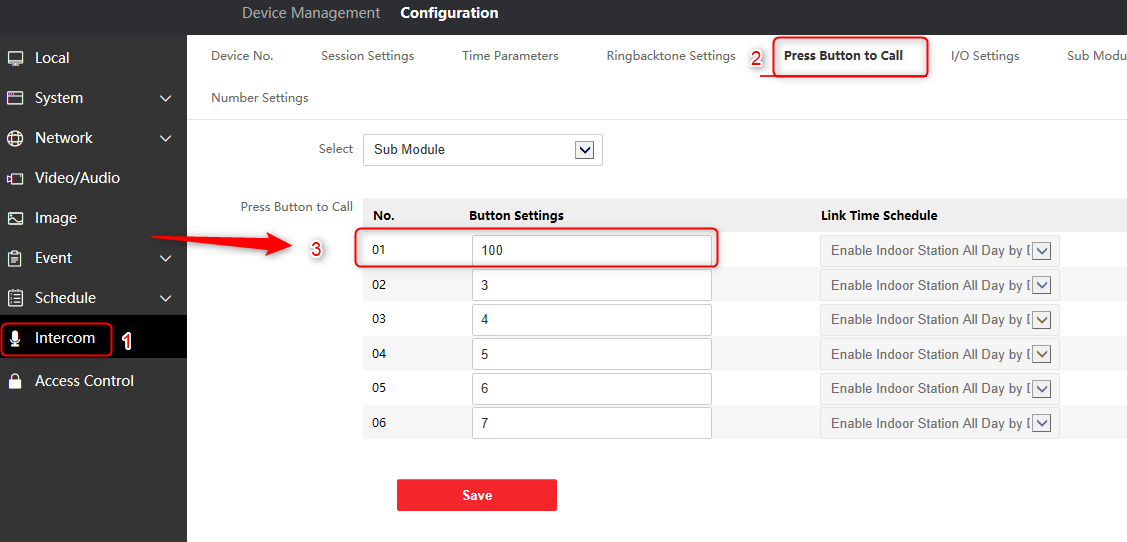Click row number 01 cell
This screenshot has width=1127, height=542.
click(x=379, y=250)
